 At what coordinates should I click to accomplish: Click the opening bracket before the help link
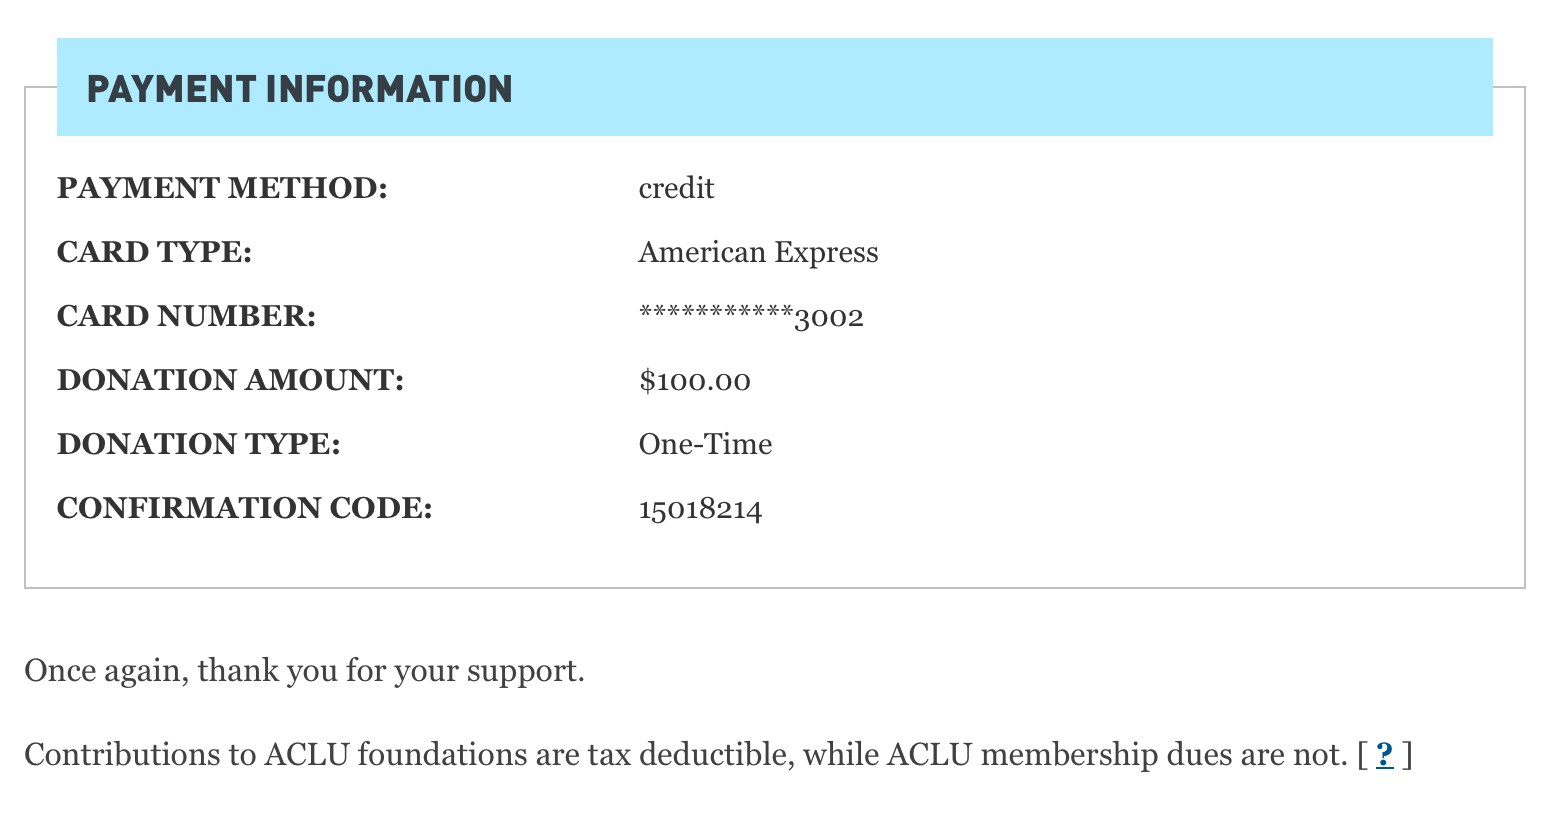coord(1362,755)
